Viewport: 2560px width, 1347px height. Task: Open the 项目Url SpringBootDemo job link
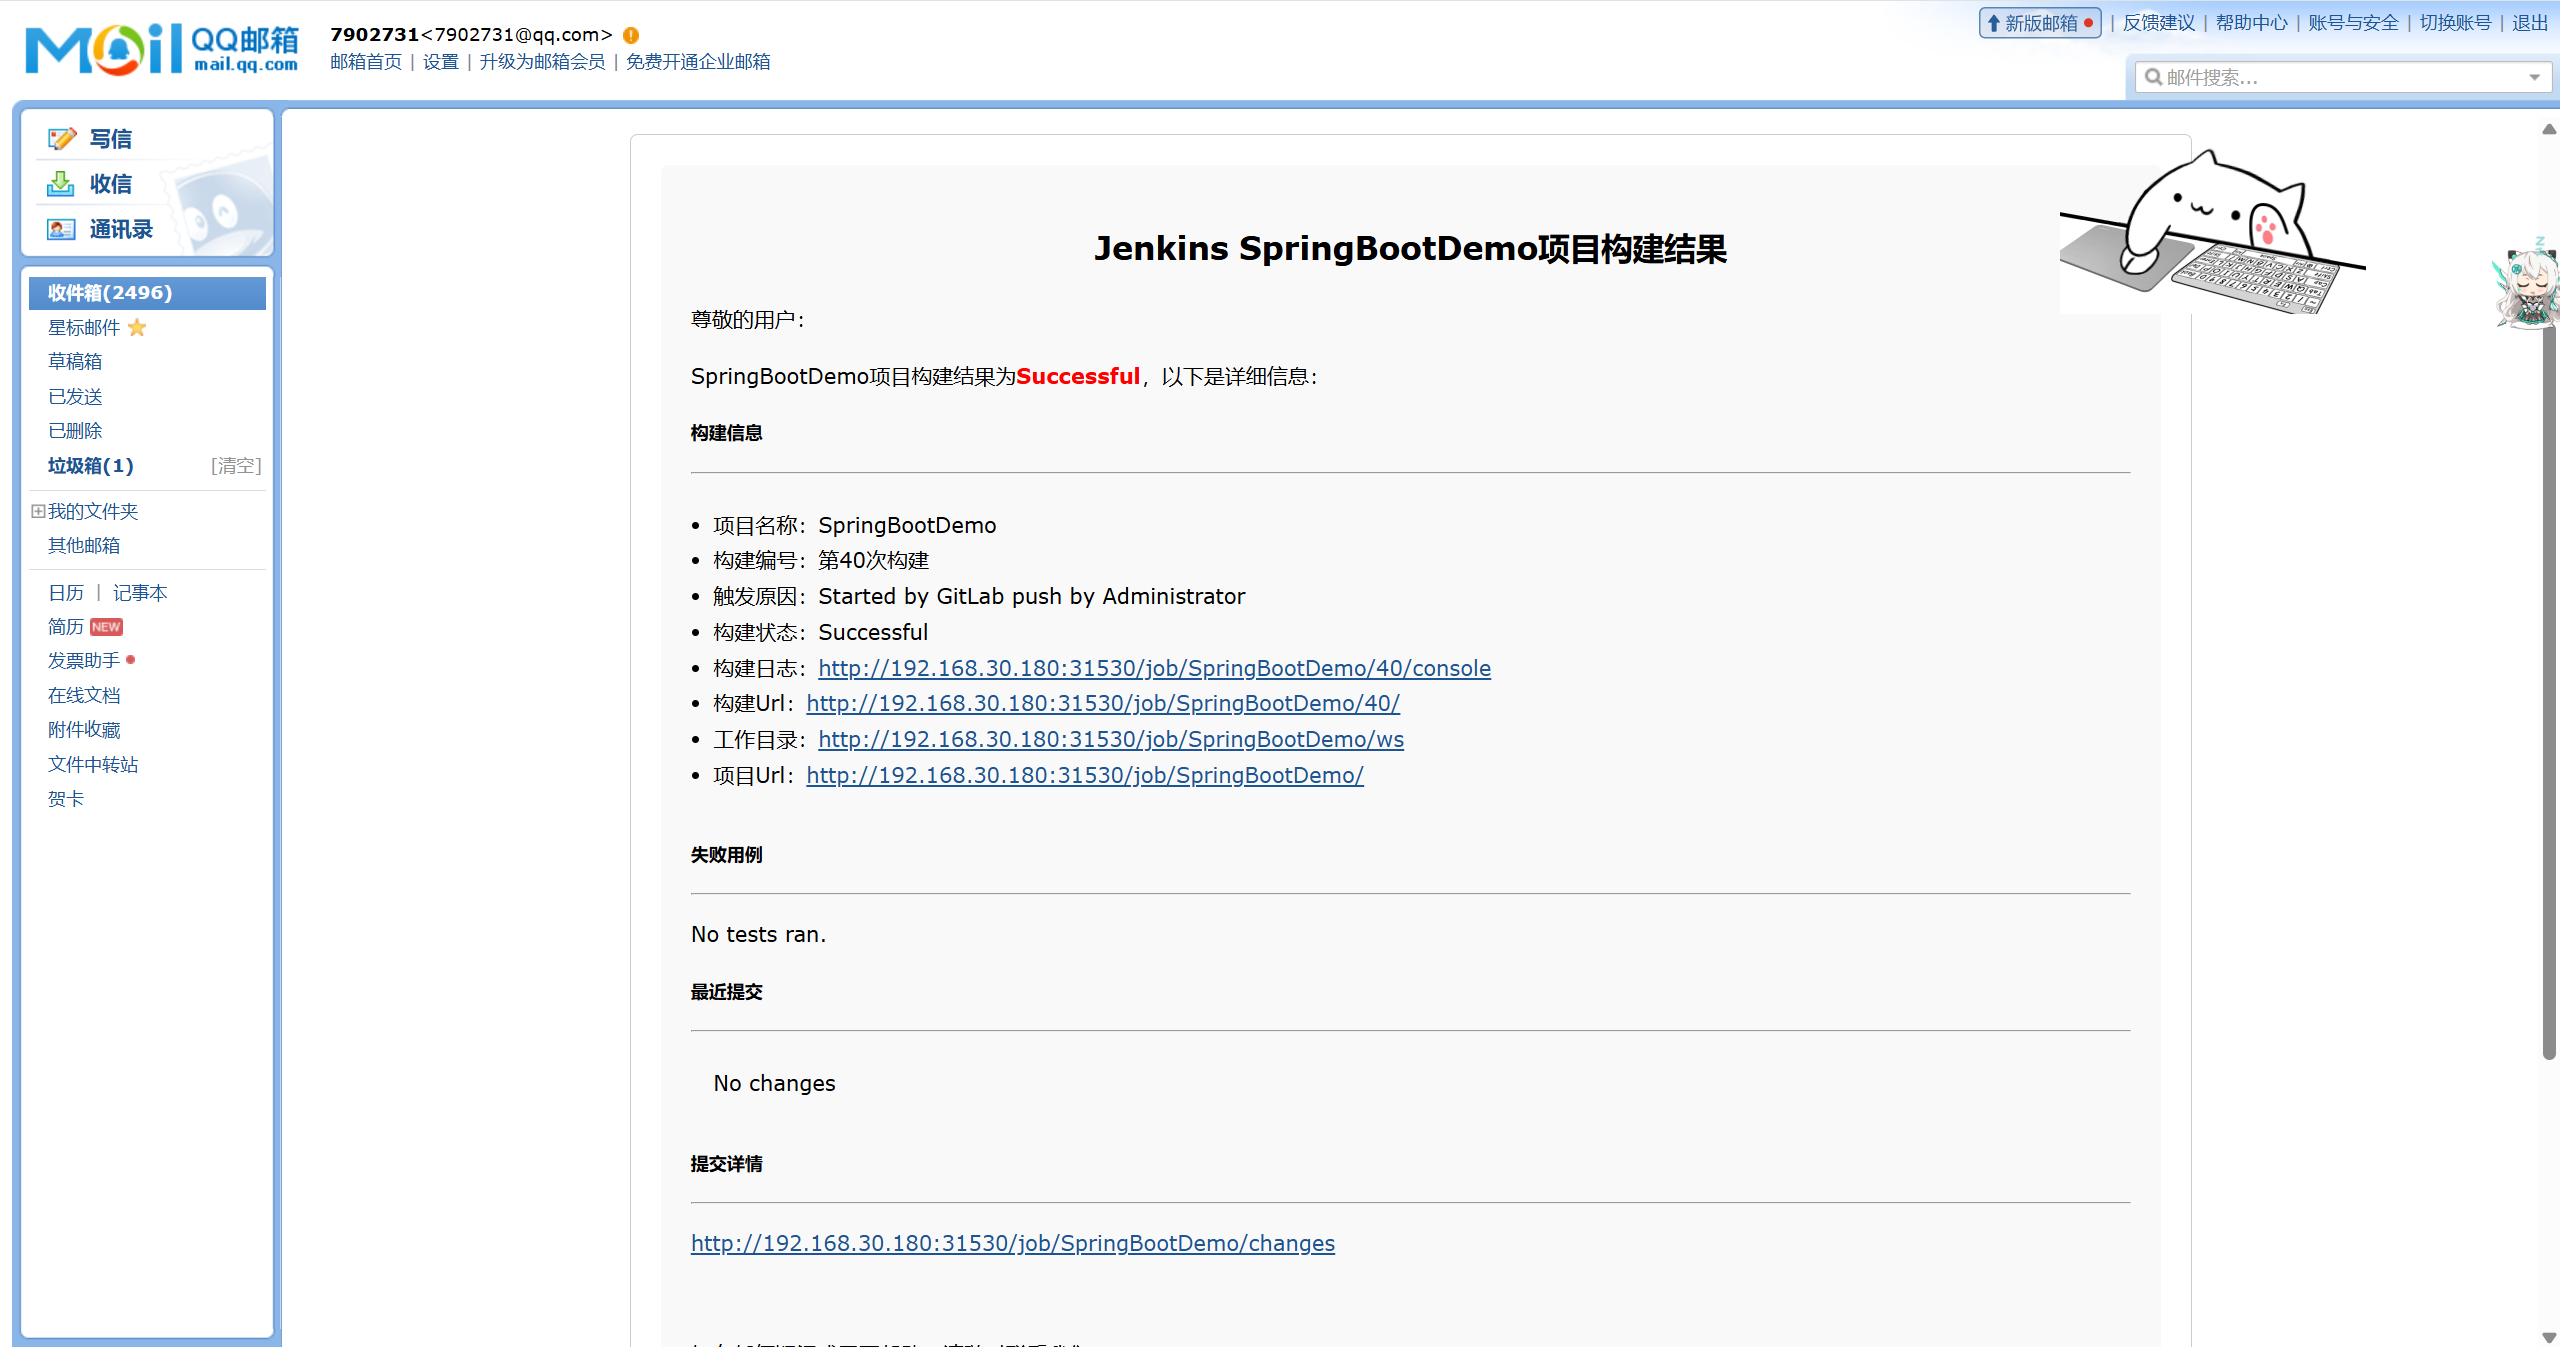(x=1085, y=776)
